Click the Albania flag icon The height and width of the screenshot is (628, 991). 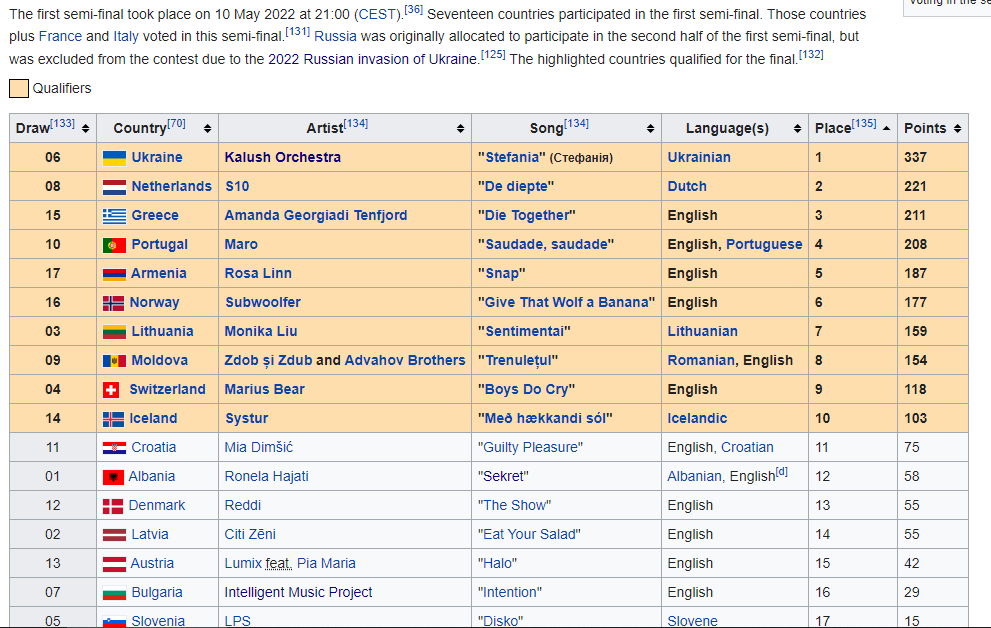tap(113, 477)
